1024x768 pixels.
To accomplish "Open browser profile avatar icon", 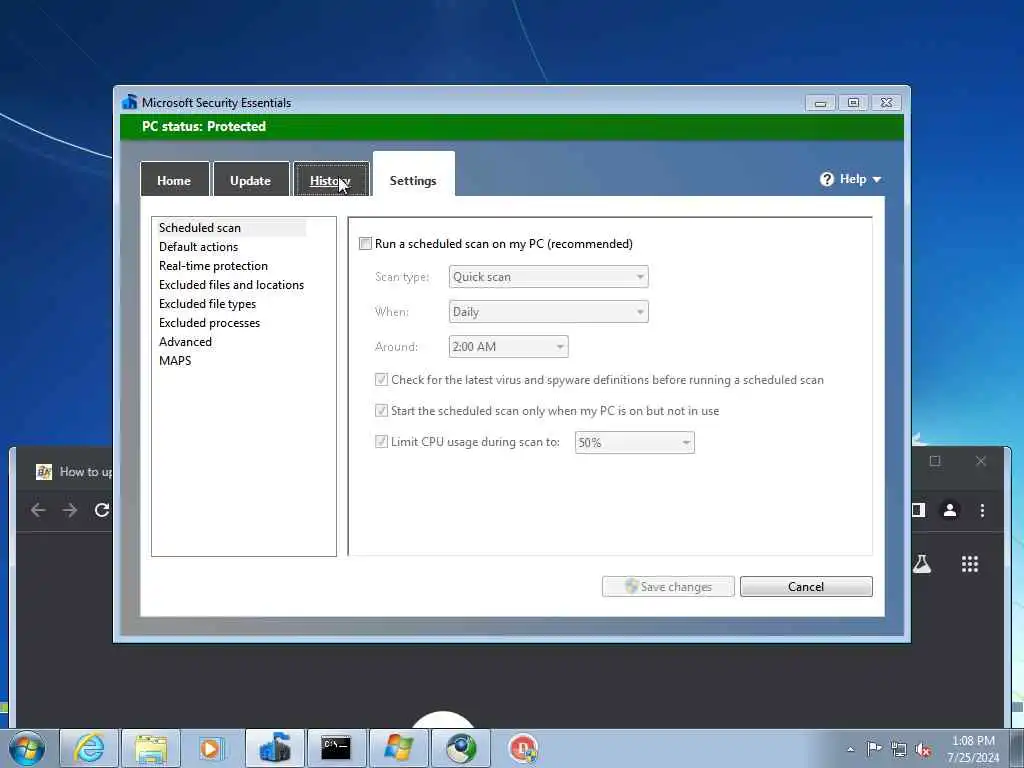I will pos(950,510).
